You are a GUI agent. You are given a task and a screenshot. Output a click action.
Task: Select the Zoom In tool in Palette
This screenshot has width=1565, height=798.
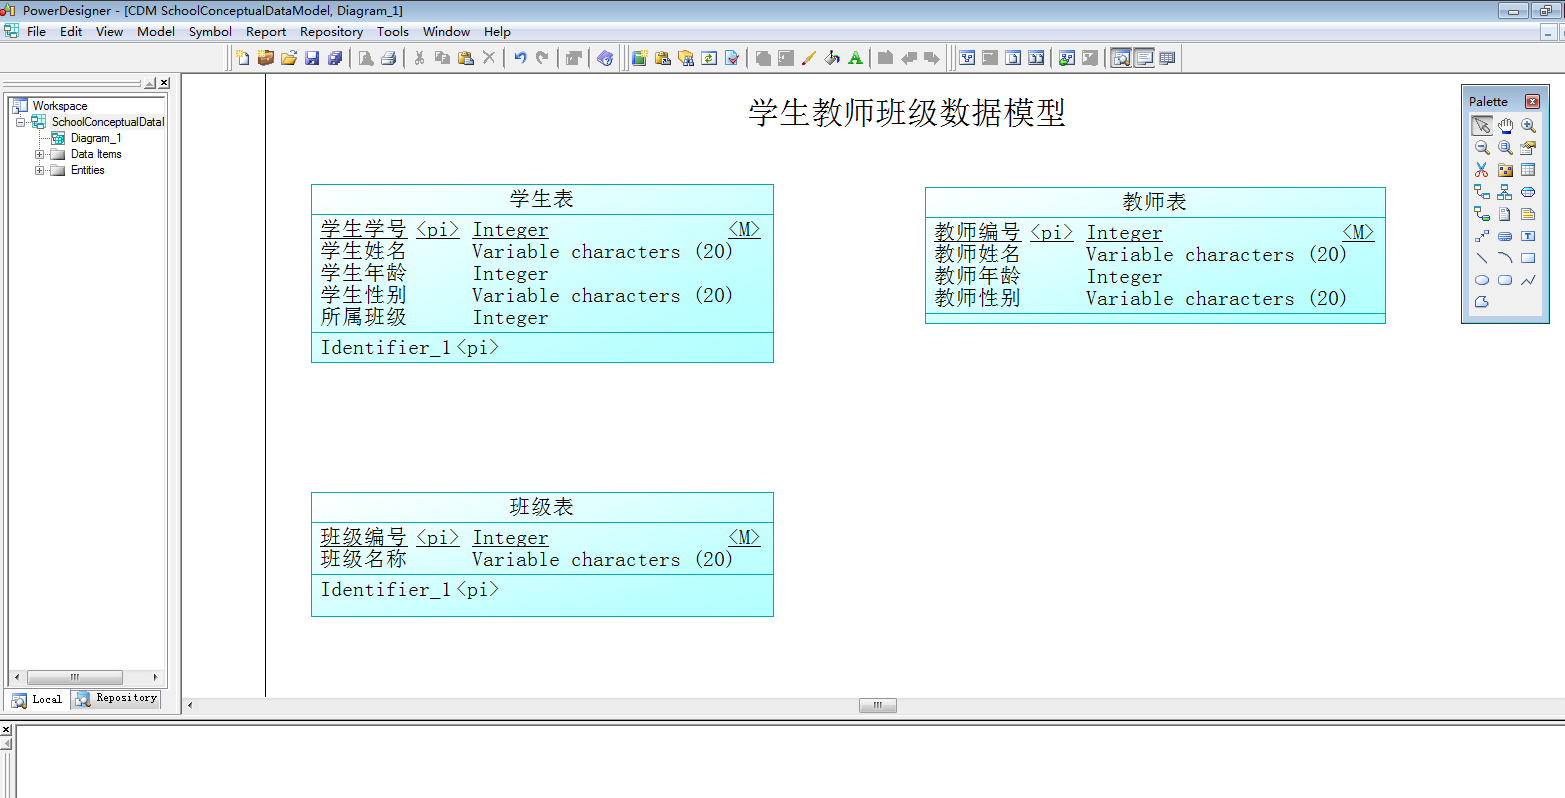pyautogui.click(x=1528, y=126)
